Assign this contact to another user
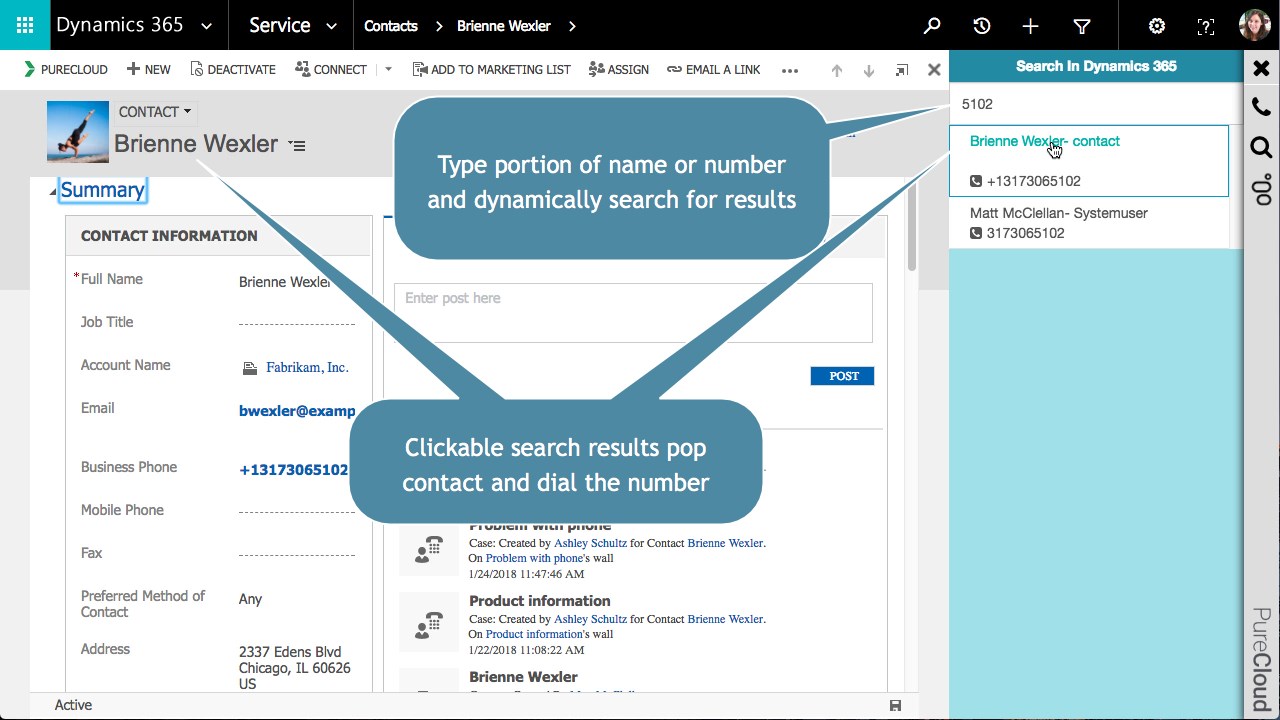The image size is (1280, 720). [x=619, y=70]
